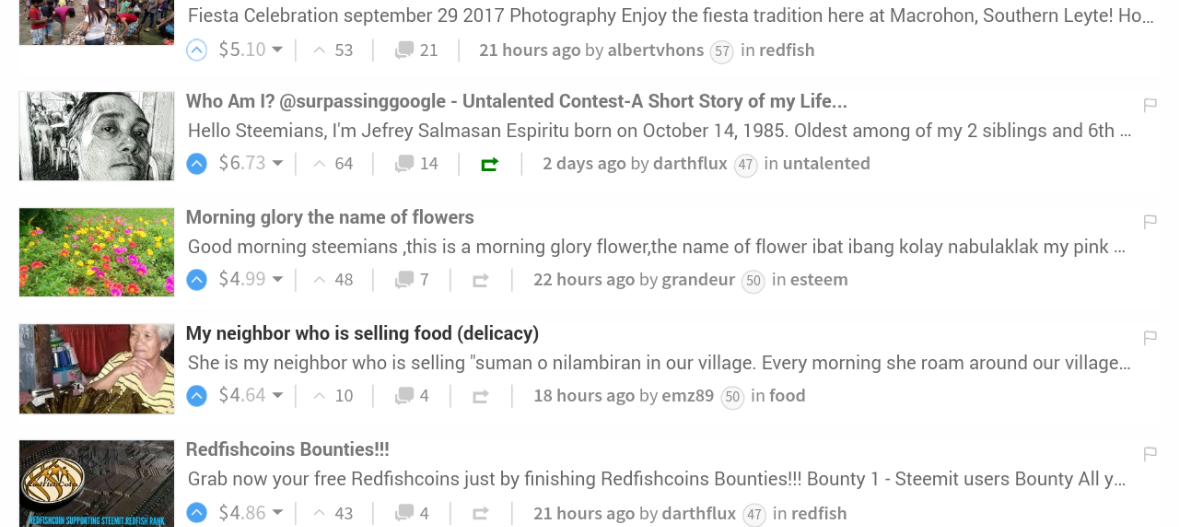Flag the Morning glory post
Image resolution: width=1179 pixels, height=527 pixels.
(1149, 221)
